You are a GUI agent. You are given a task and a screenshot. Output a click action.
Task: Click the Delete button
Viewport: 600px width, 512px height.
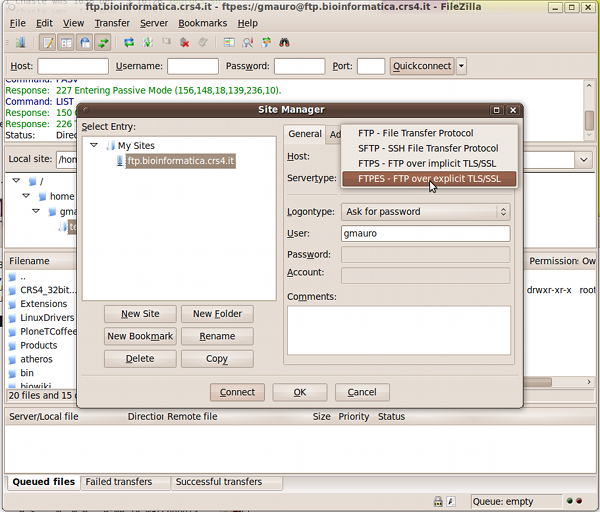(140, 359)
